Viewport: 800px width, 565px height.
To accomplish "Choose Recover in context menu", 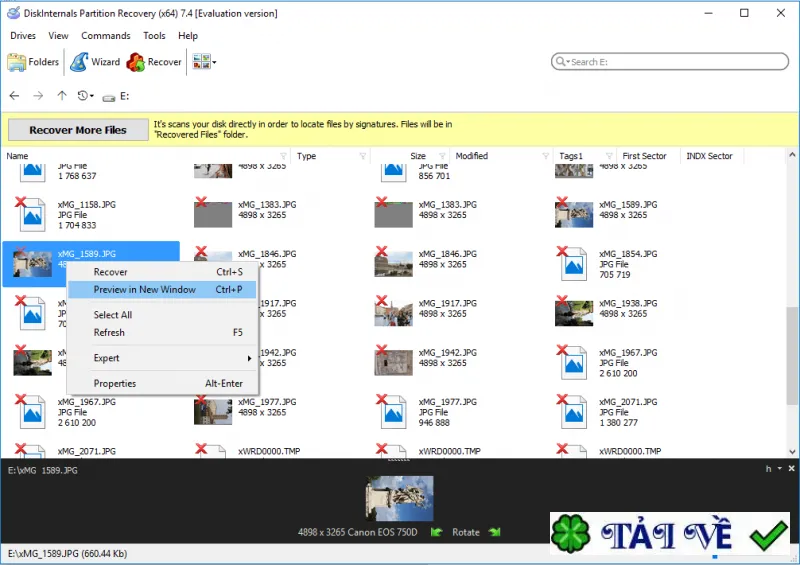I will (x=162, y=272).
